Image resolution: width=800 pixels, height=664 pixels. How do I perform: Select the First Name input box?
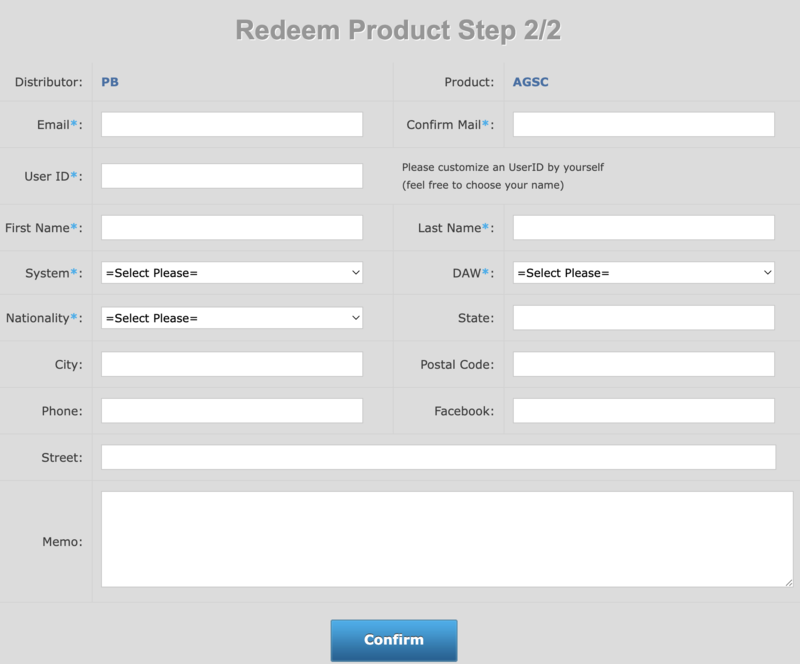coord(232,228)
